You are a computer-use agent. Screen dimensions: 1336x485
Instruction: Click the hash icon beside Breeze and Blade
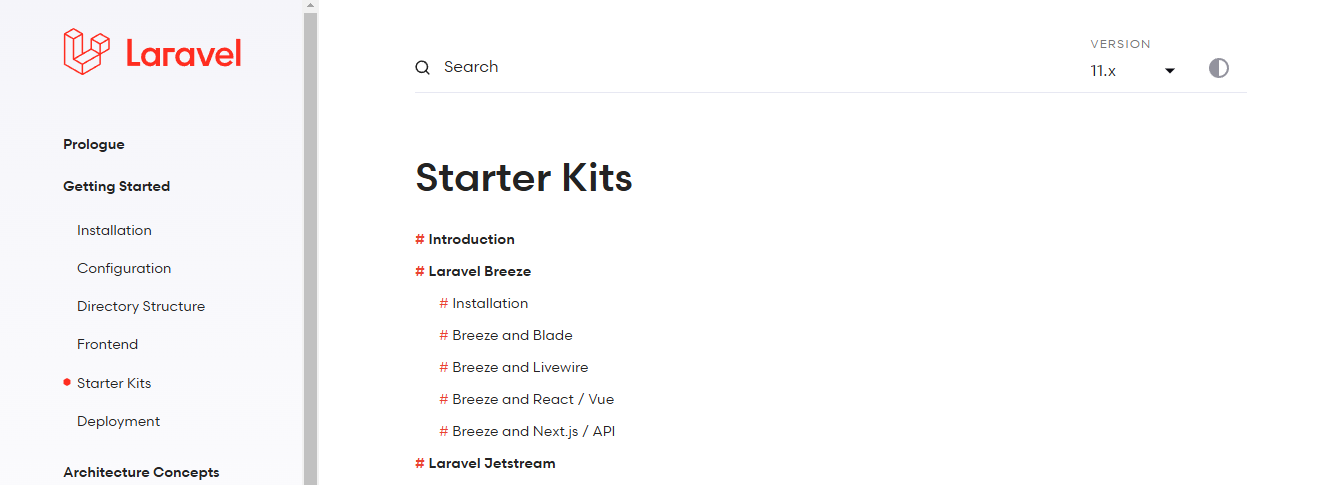point(444,335)
